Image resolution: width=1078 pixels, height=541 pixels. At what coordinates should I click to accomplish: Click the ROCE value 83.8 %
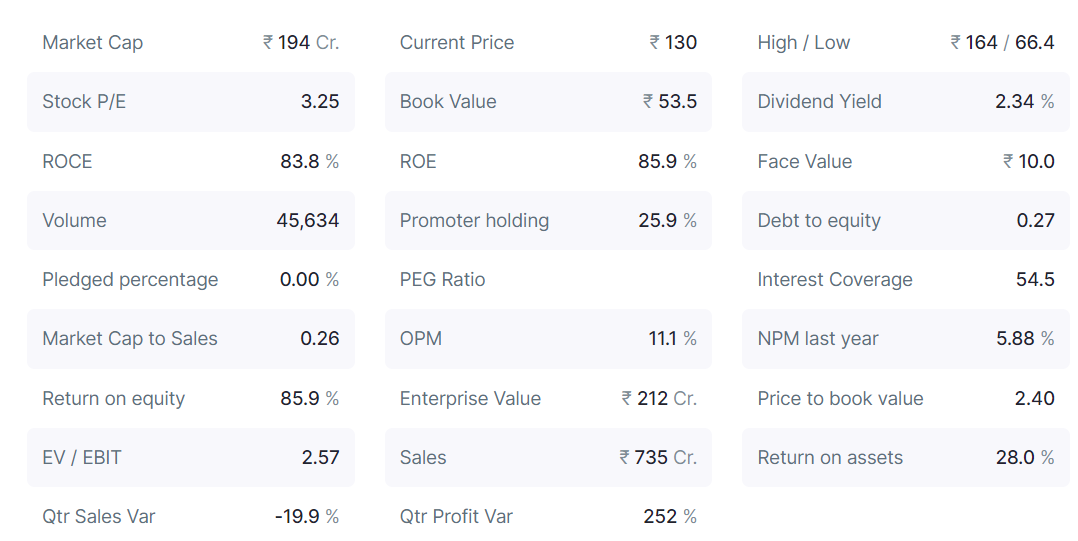coord(309,162)
